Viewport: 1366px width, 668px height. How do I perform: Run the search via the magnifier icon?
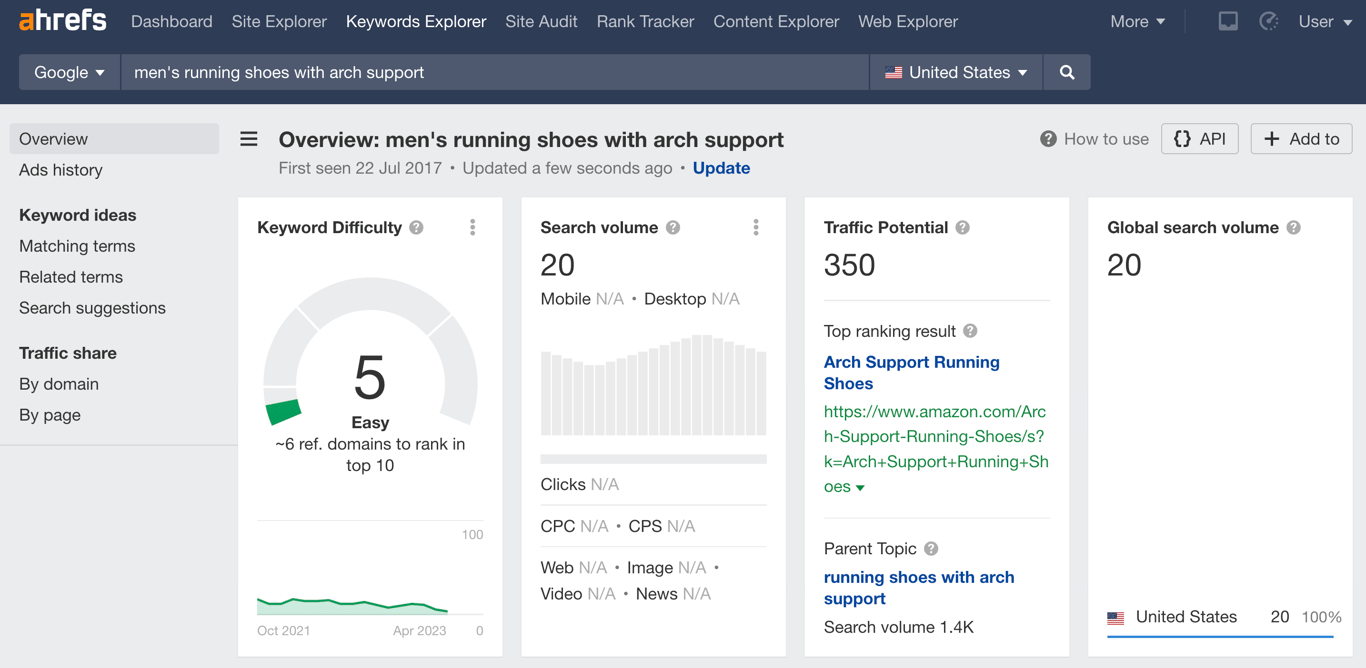point(1066,71)
